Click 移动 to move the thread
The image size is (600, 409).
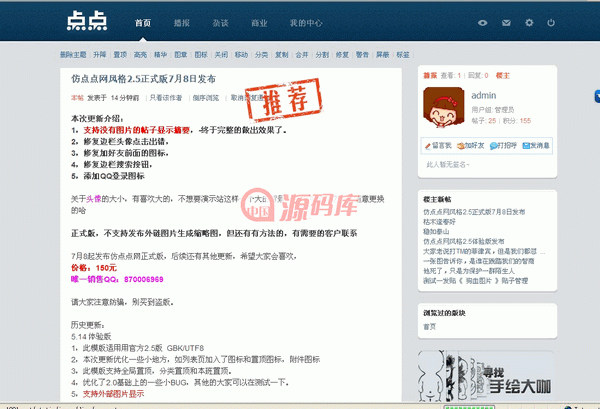coord(241,55)
